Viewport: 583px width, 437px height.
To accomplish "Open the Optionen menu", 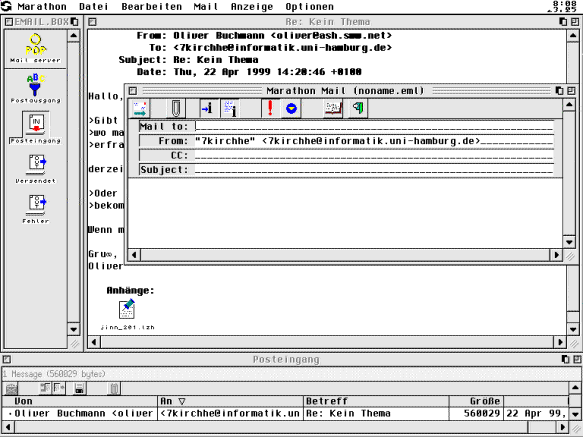I will (x=309, y=7).
